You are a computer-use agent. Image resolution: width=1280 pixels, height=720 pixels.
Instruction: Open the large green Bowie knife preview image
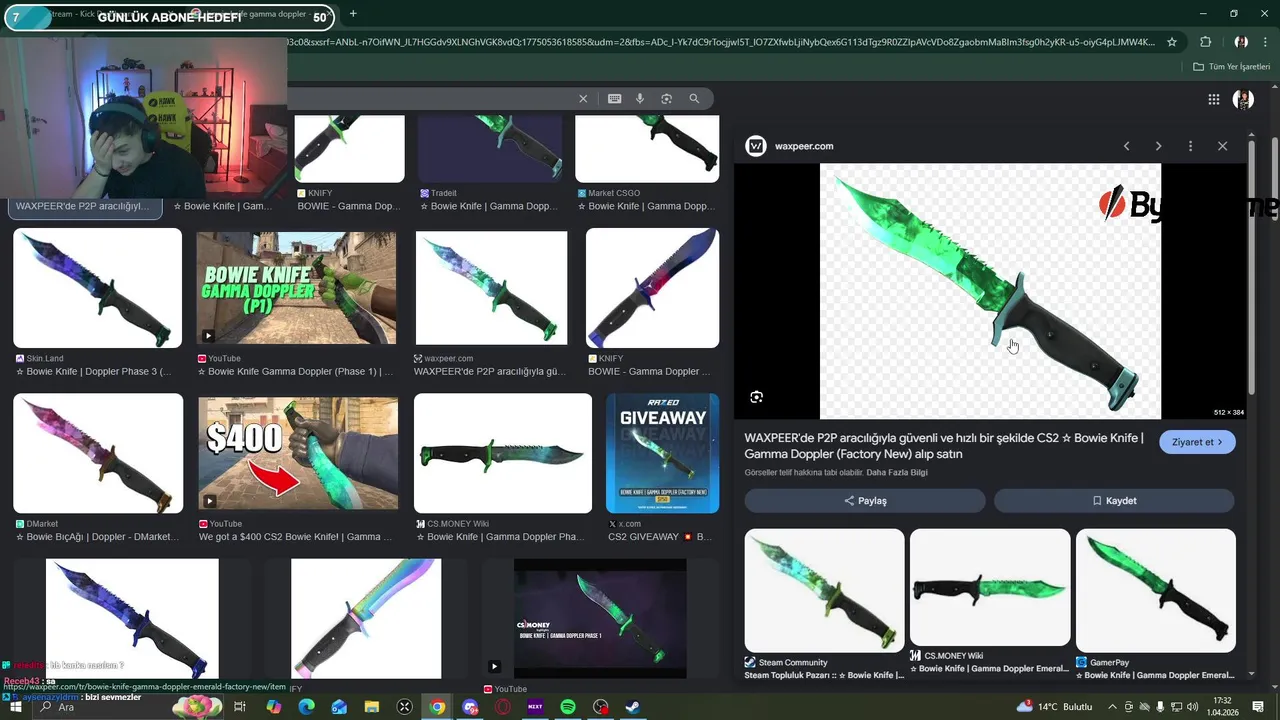pos(990,291)
